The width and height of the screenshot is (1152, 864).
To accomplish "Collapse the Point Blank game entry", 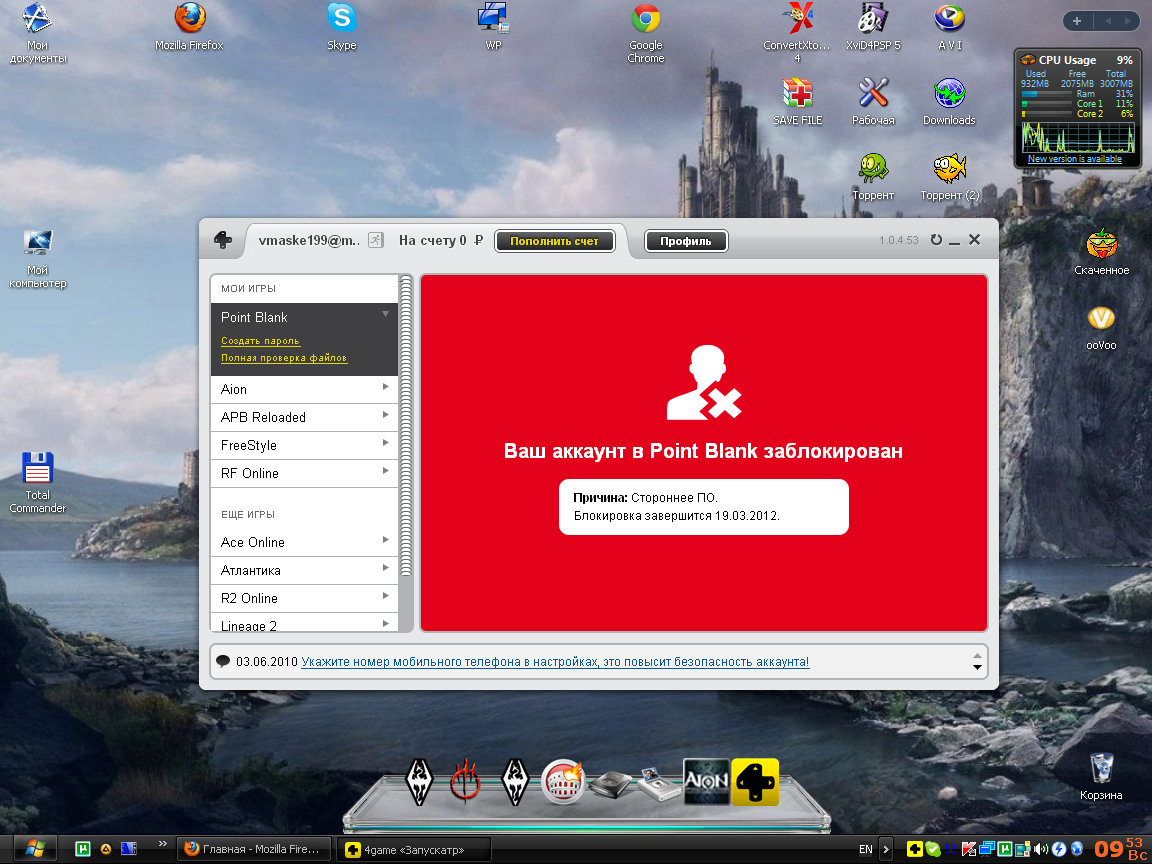I will [x=385, y=314].
